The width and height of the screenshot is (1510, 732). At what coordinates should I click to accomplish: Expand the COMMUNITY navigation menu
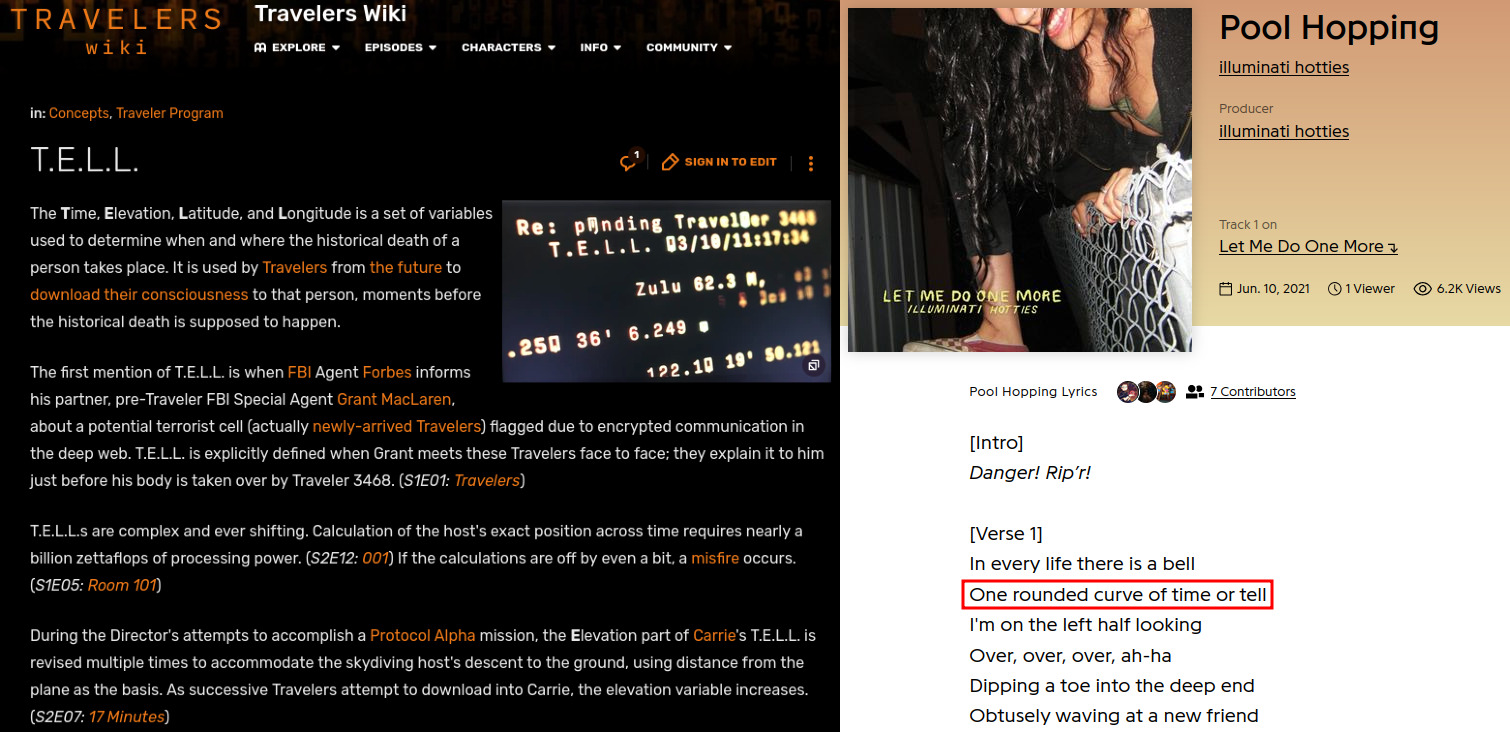pos(689,47)
